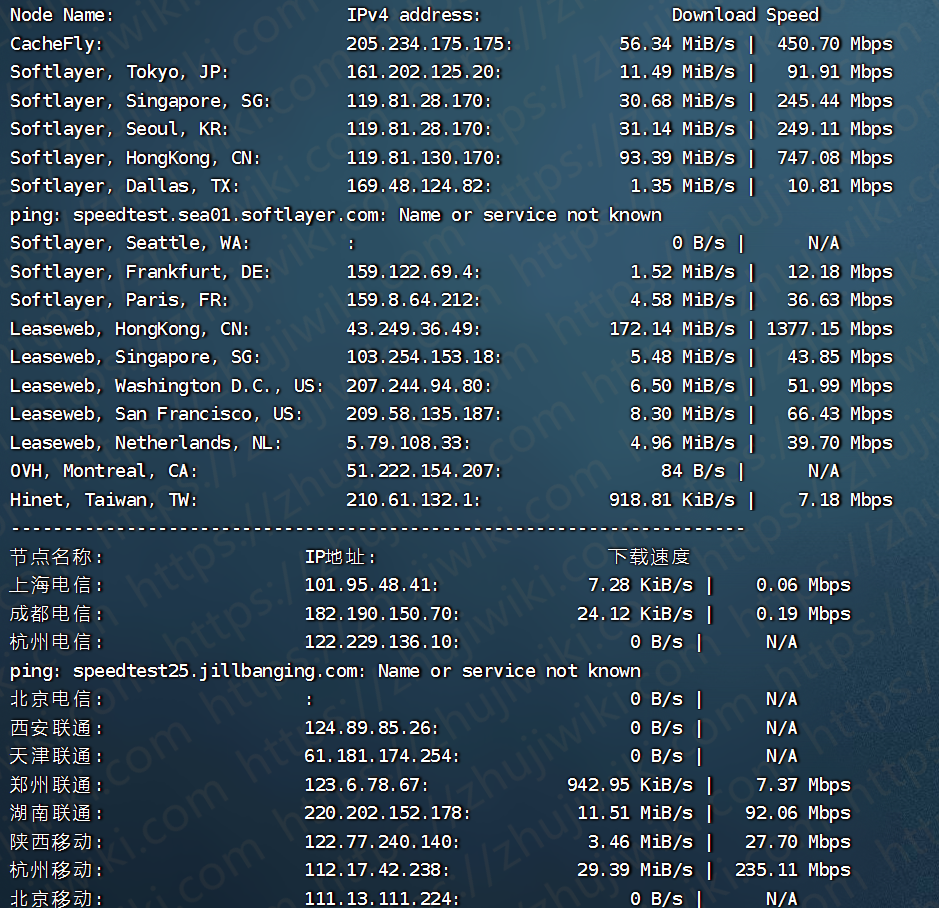Click 'Softlayer, Dallas, TX:' label
This screenshot has width=939, height=908.
125,186
